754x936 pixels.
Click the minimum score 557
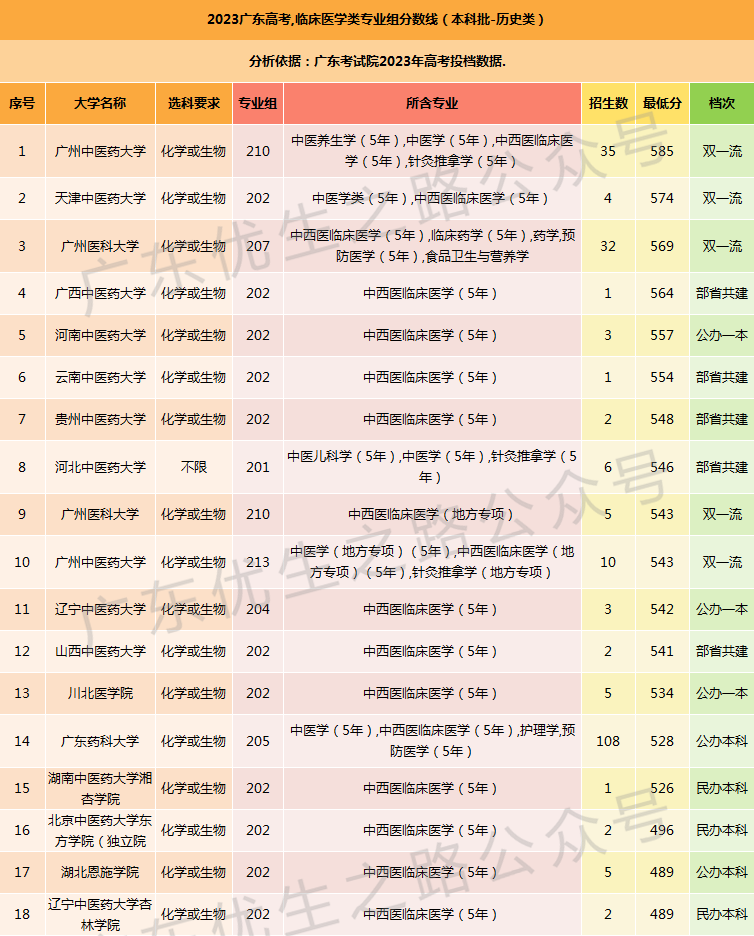pyautogui.click(x=662, y=335)
